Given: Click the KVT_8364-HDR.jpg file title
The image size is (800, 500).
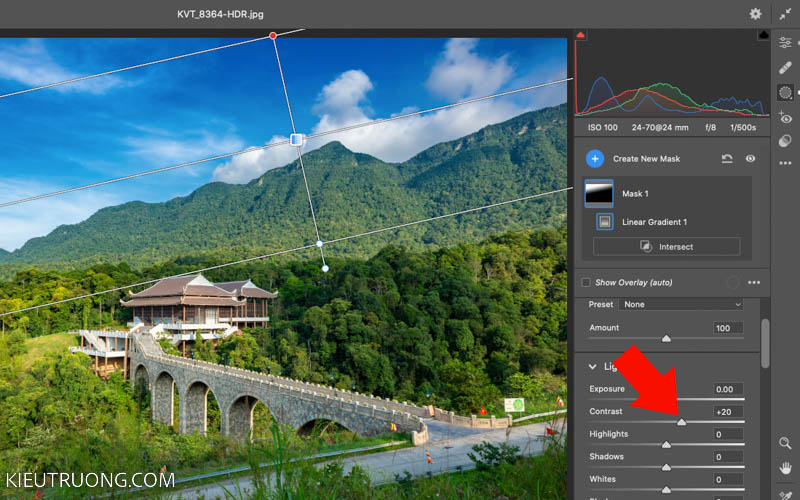Looking at the screenshot, I should pos(220,14).
